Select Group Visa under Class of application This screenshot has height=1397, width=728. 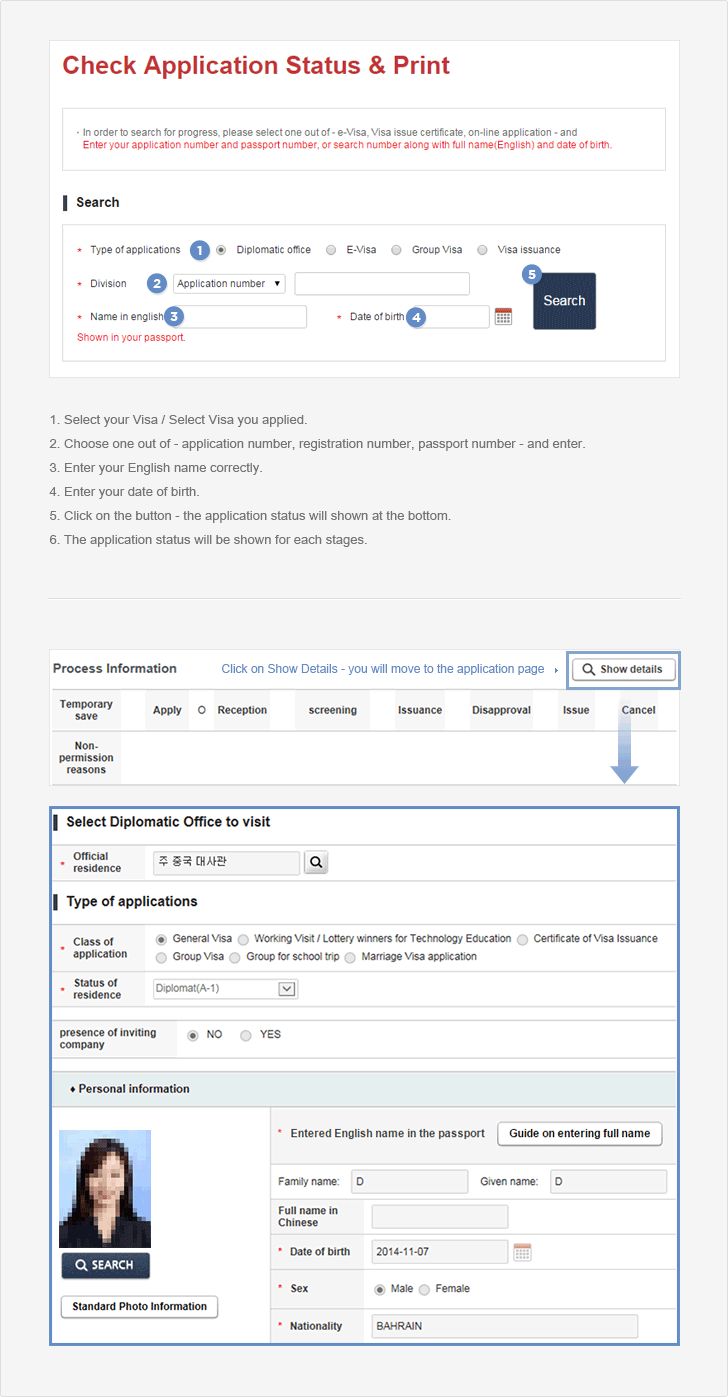click(x=161, y=957)
